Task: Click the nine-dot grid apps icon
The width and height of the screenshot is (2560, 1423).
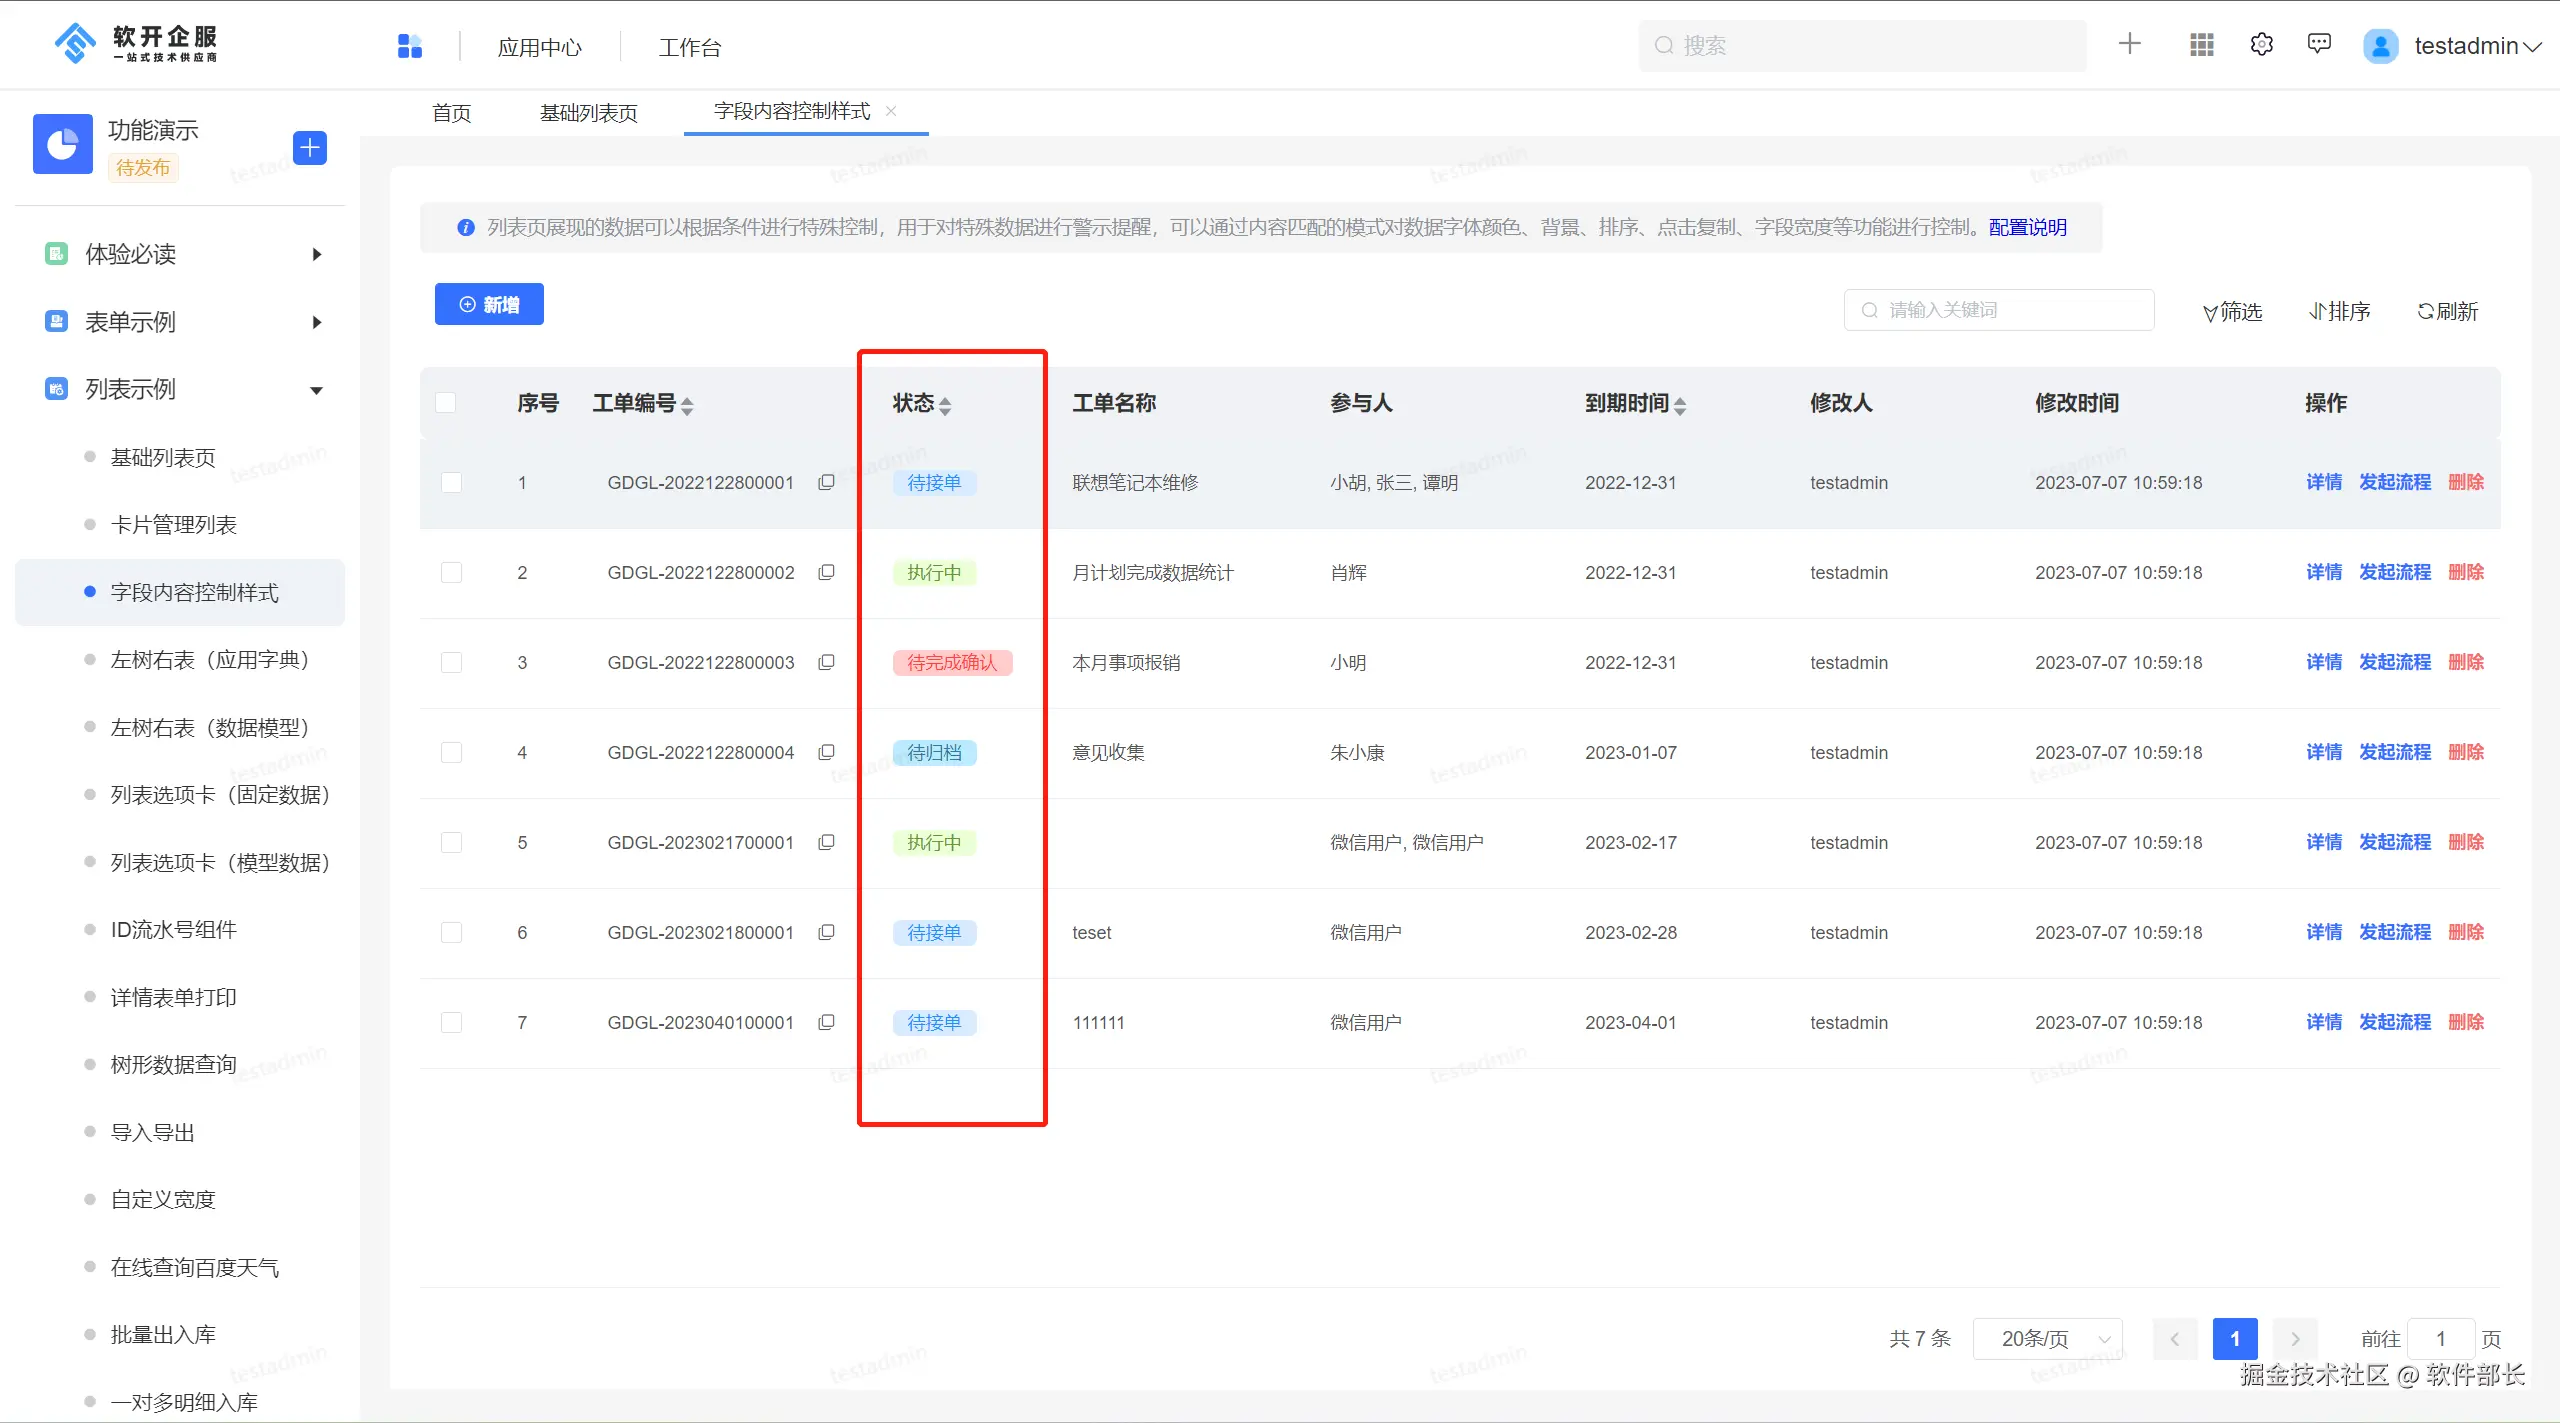Action: coord(2202,45)
